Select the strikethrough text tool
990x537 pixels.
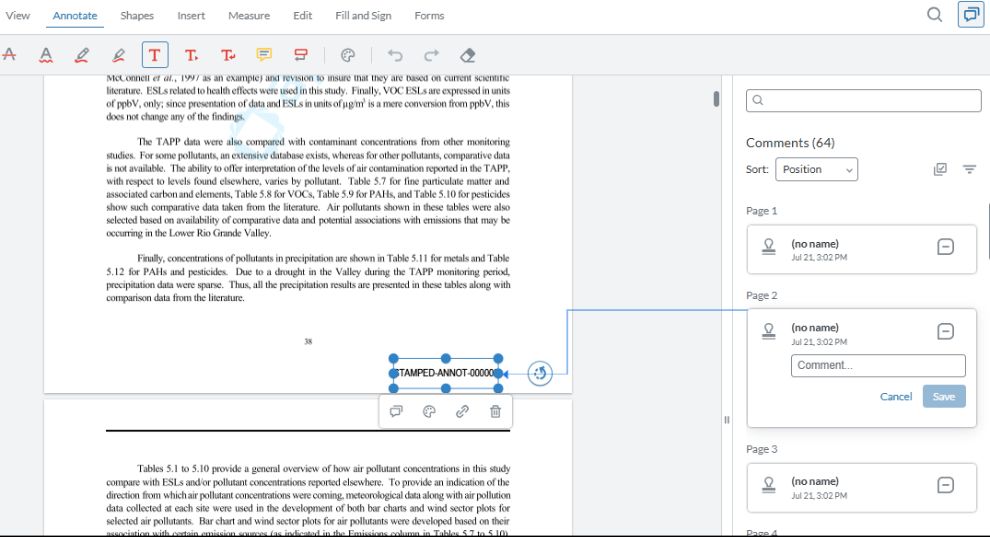click(x=9, y=55)
